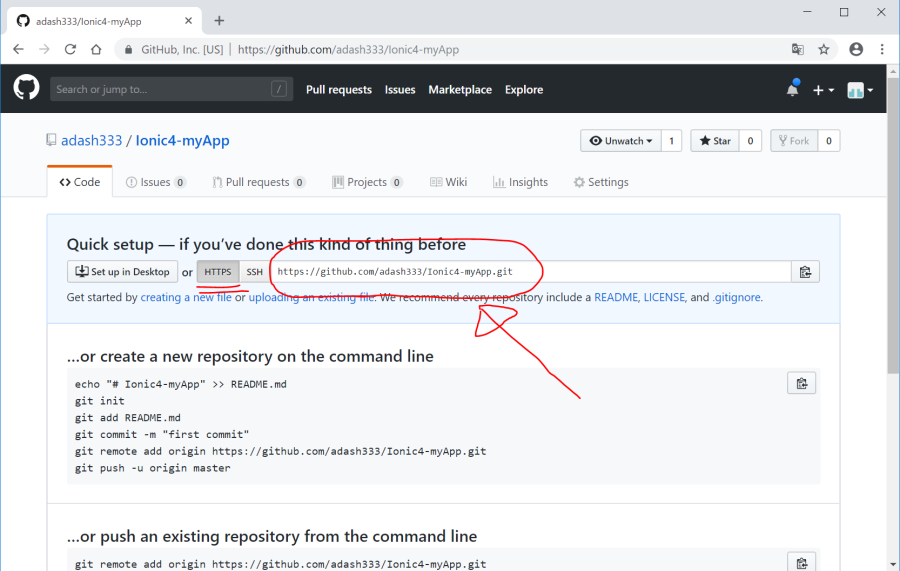Viewport: 900px width, 571px height.
Task: Reload the page in Chrome
Action: [x=70, y=49]
